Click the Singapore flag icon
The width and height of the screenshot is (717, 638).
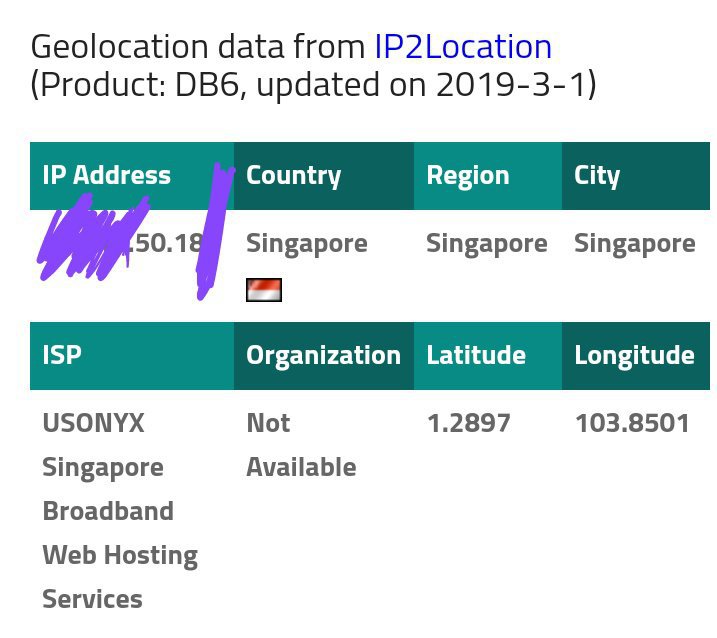[264, 290]
